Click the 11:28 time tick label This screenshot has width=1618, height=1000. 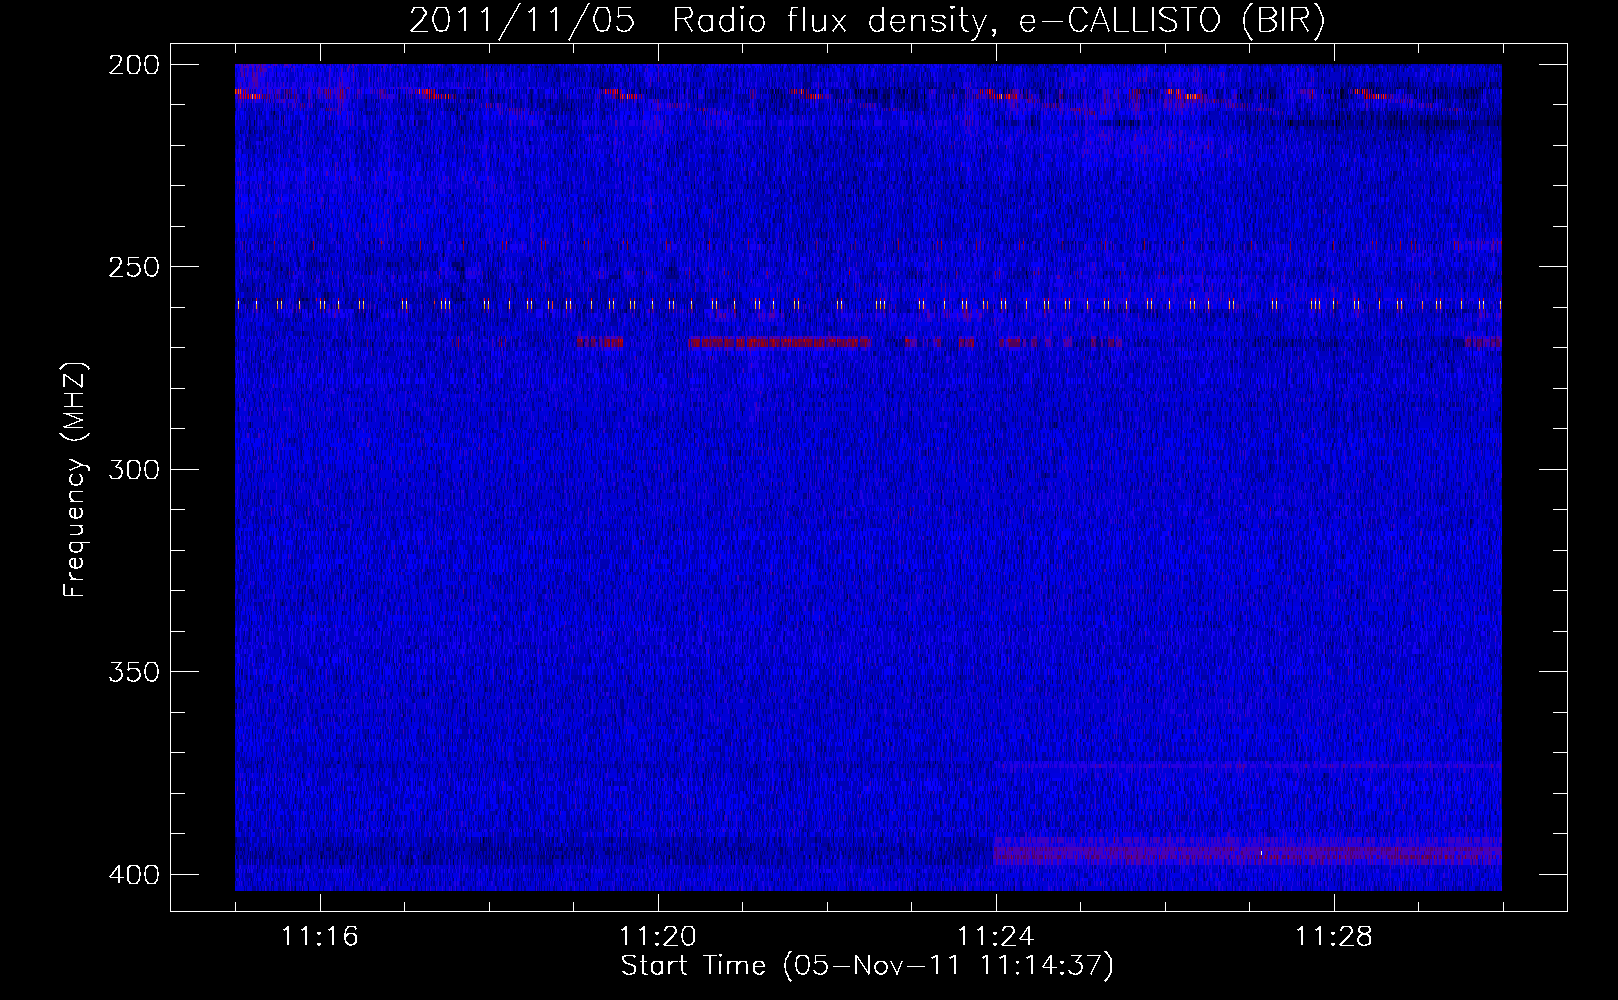[x=1333, y=936]
